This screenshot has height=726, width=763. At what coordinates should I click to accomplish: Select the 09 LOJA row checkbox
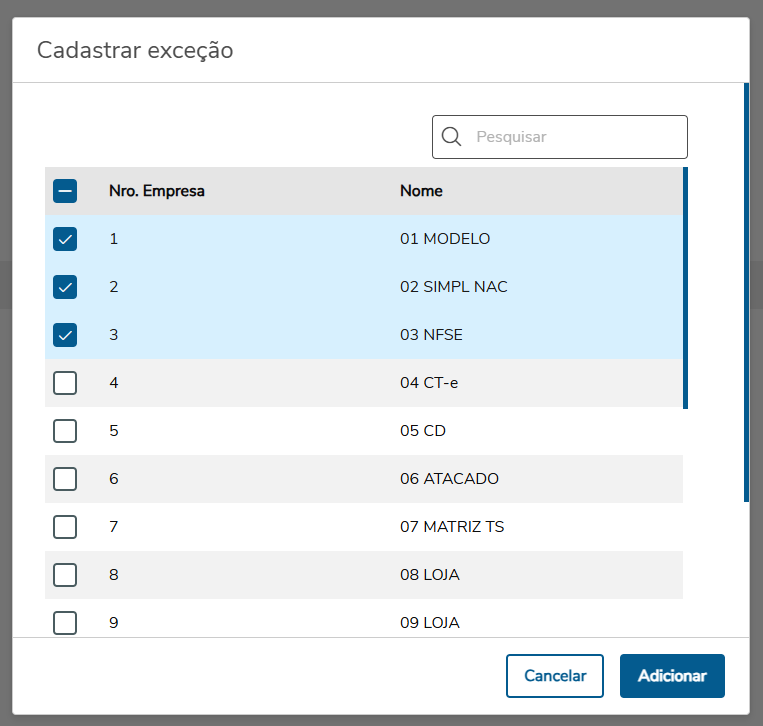65,622
